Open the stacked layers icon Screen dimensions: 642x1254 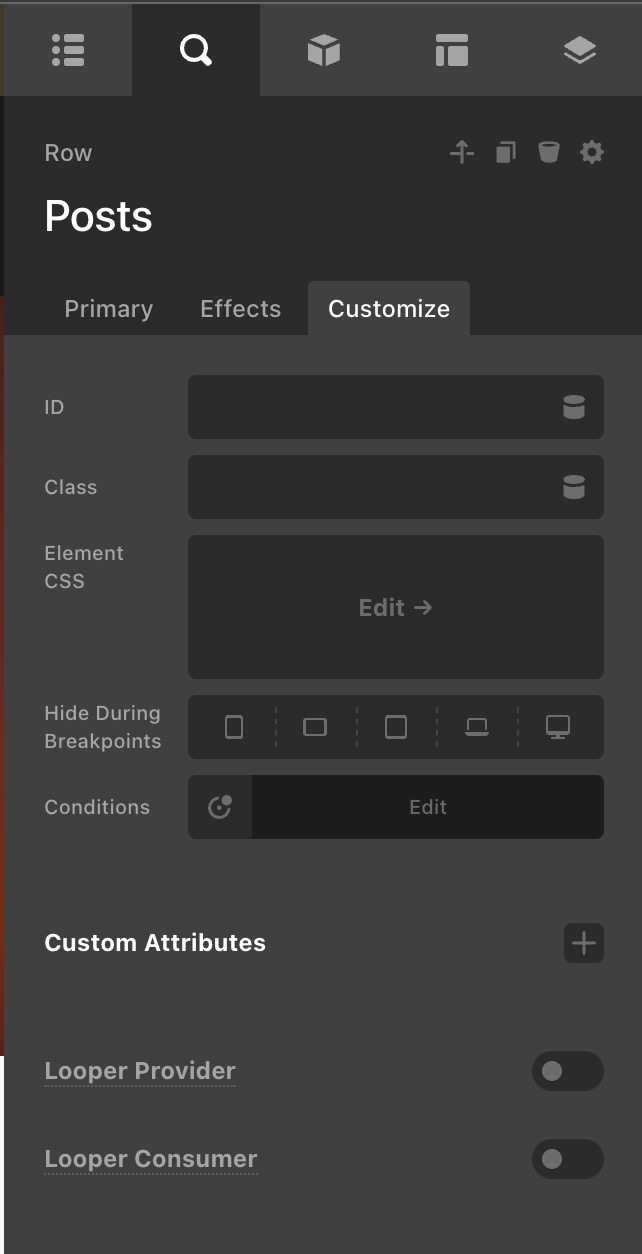click(x=580, y=50)
